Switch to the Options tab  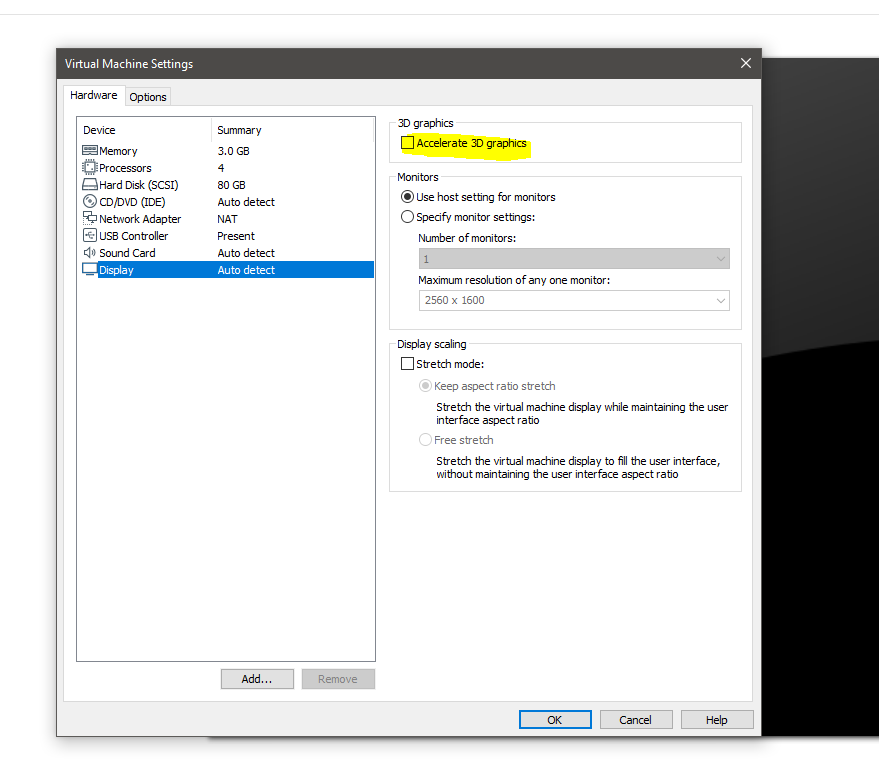pyautogui.click(x=148, y=97)
